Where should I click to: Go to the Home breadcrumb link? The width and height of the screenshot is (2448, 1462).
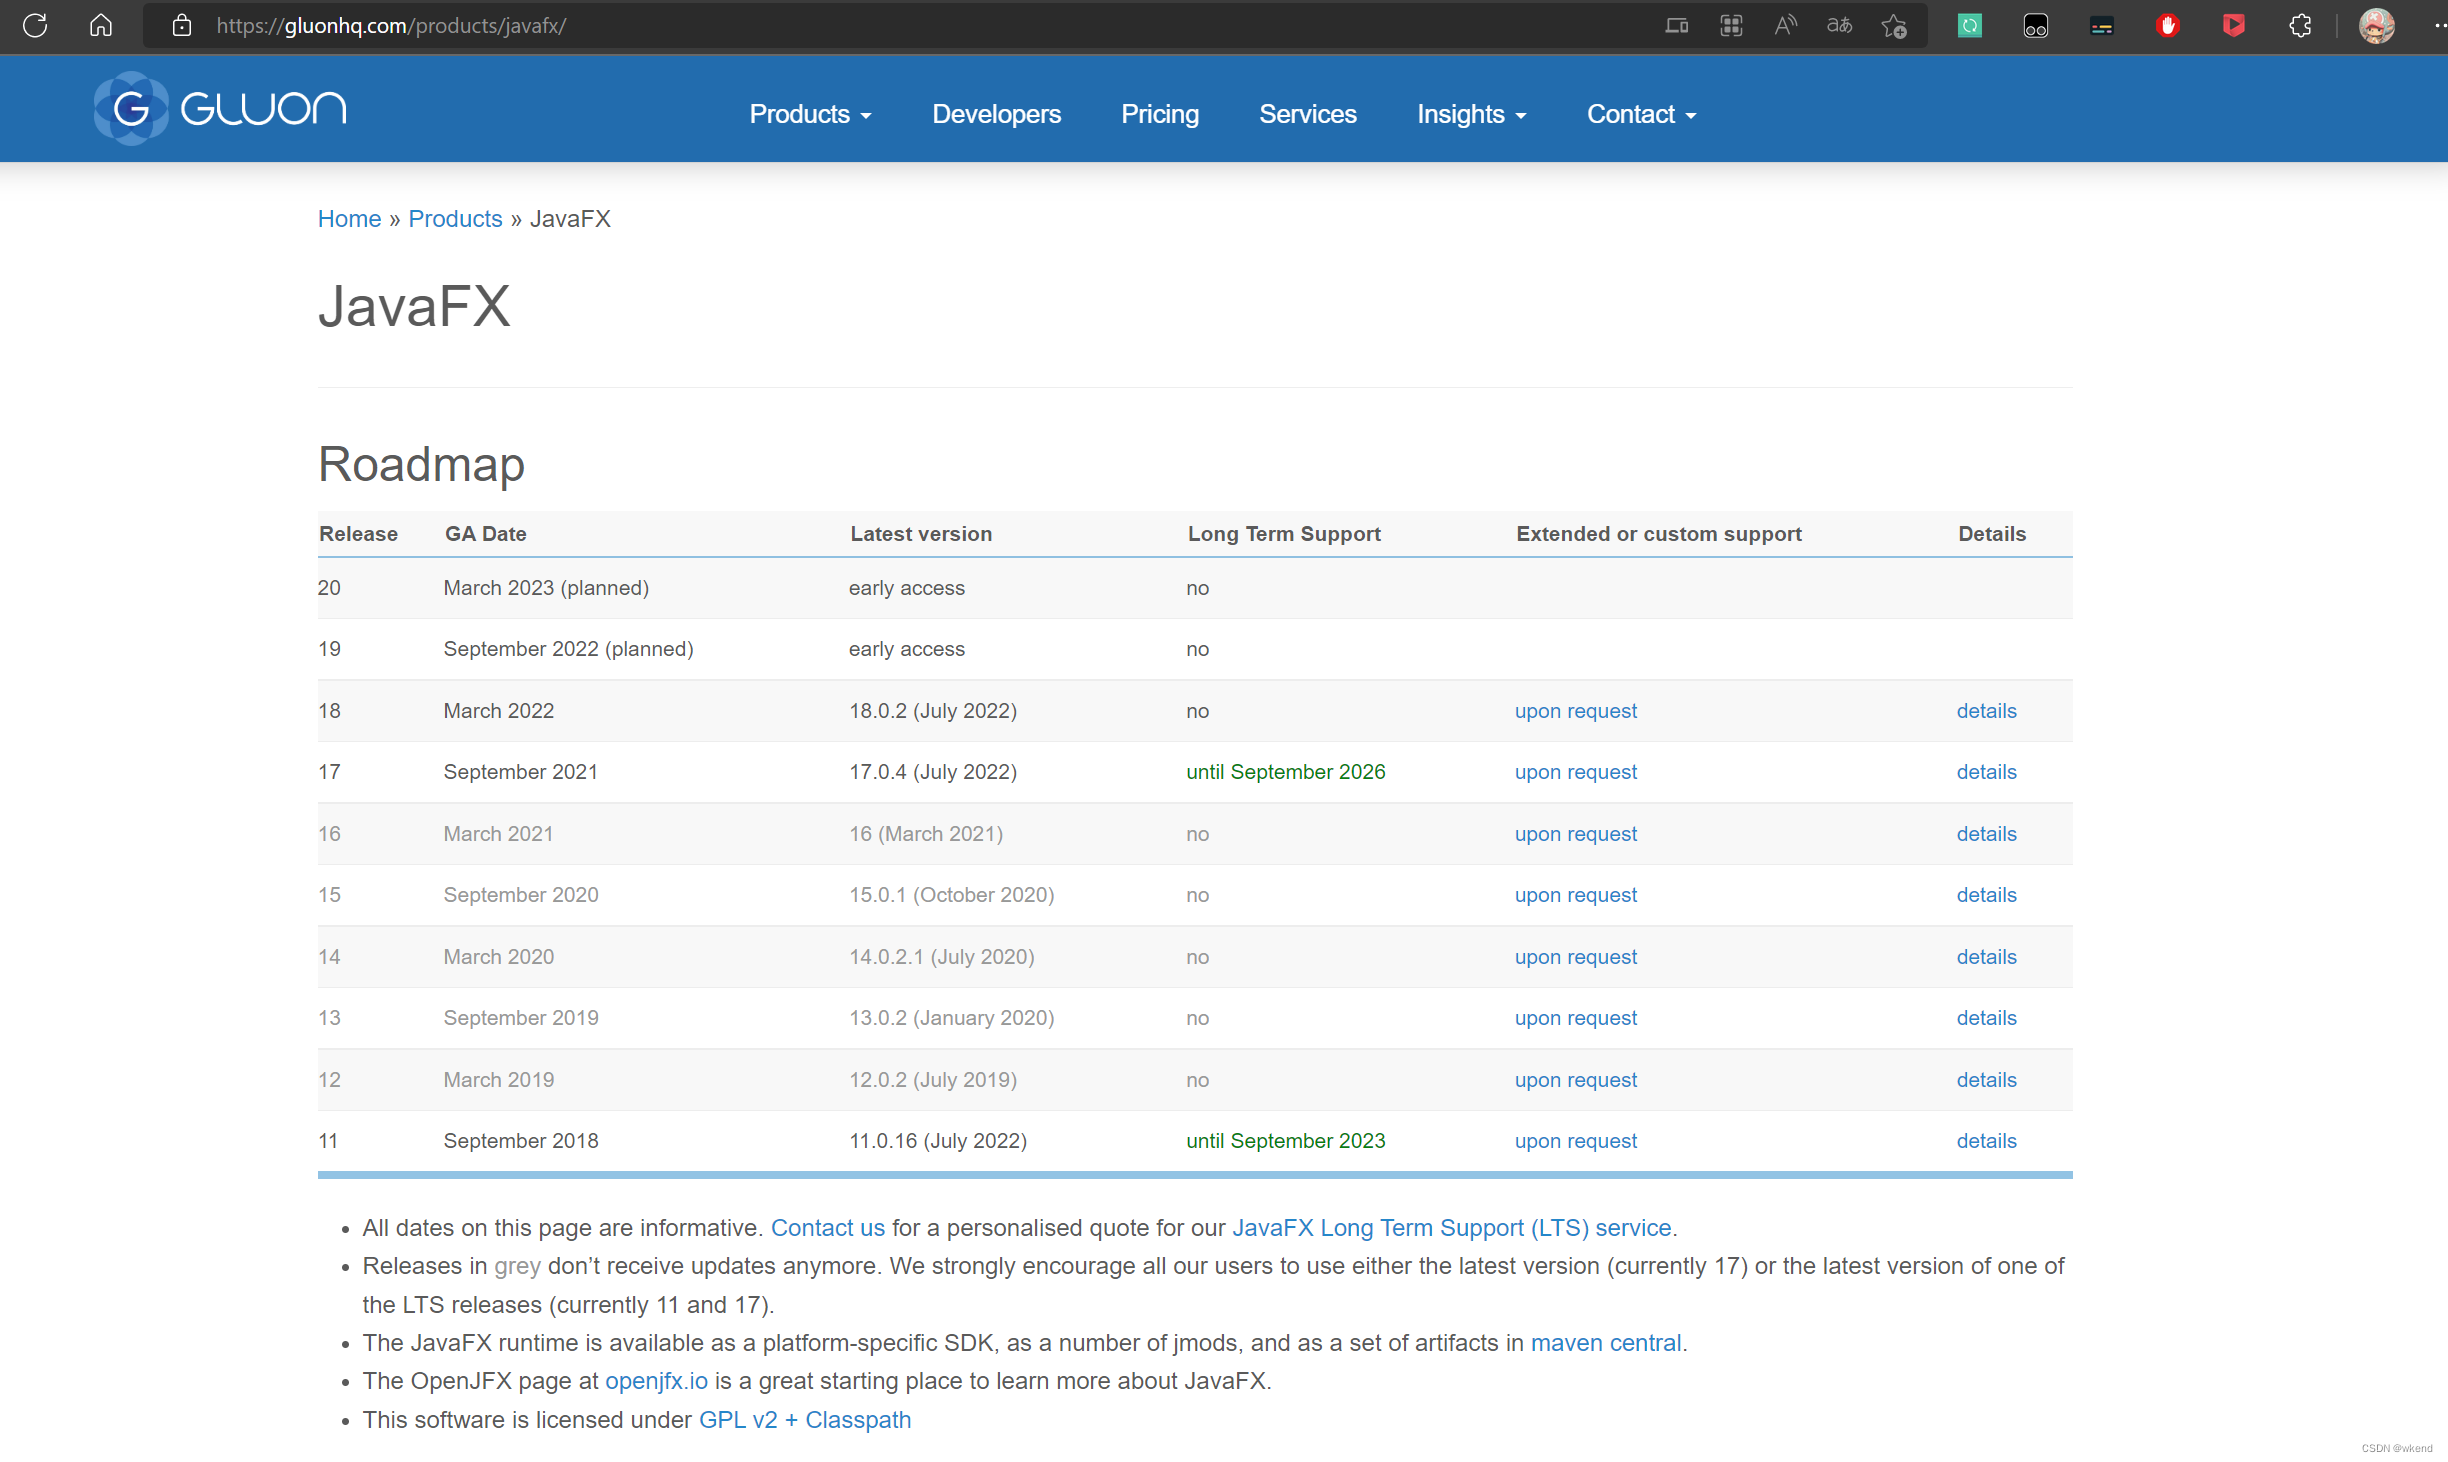349,219
